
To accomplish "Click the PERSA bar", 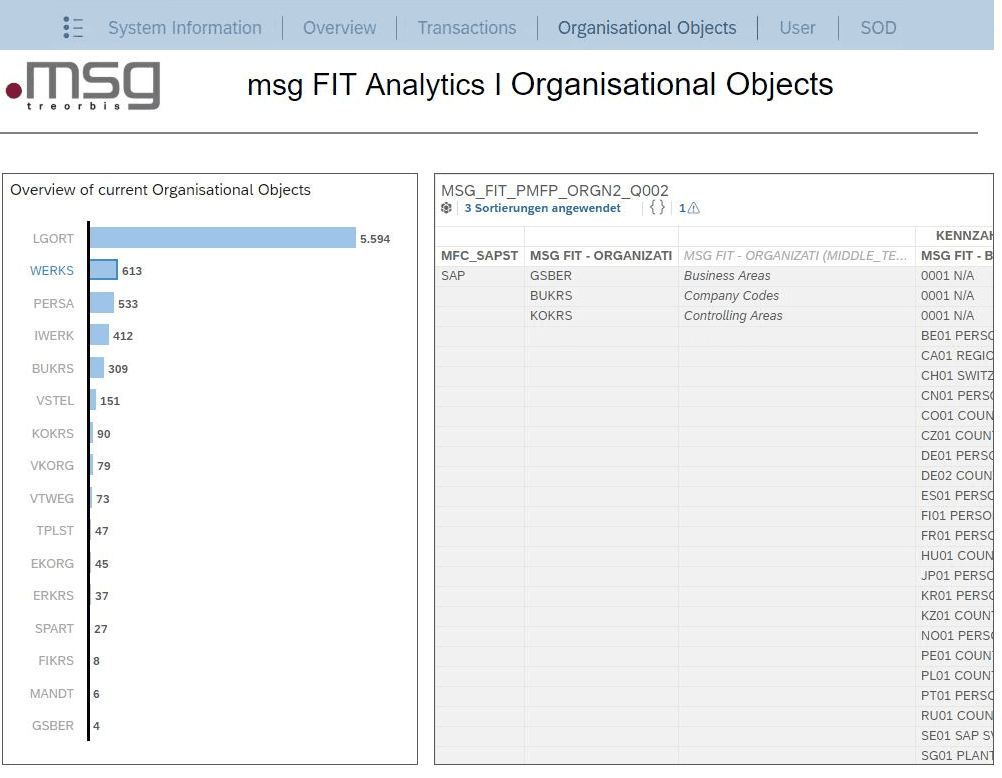I will [x=102, y=303].
